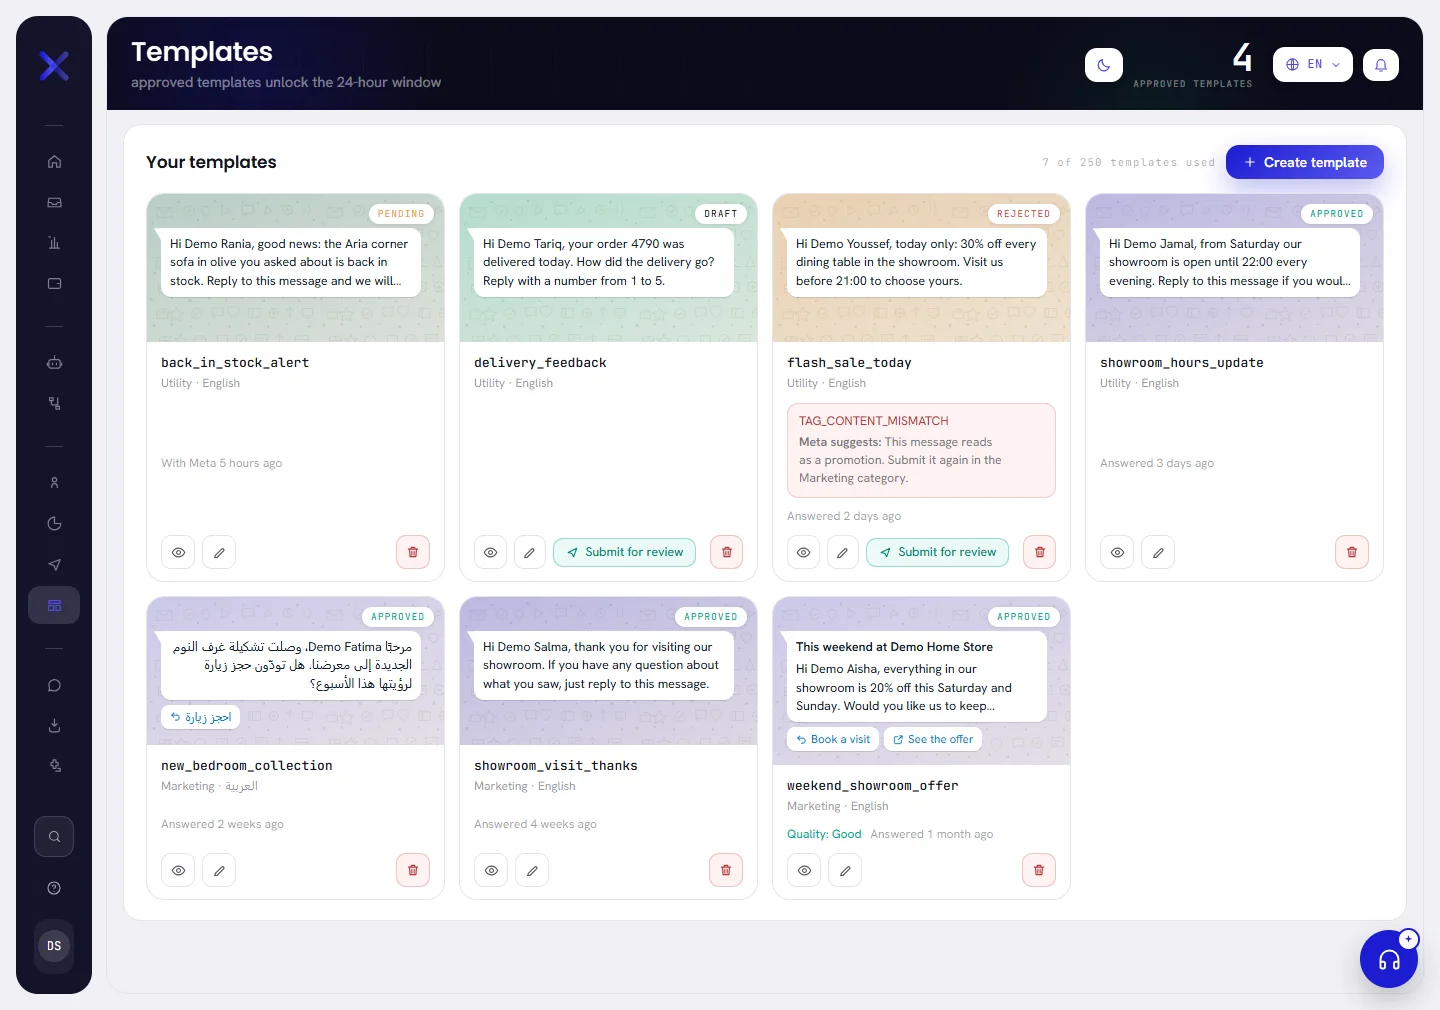Toggle dark mode with the moon icon
The width and height of the screenshot is (1440, 1010).
pyautogui.click(x=1104, y=65)
